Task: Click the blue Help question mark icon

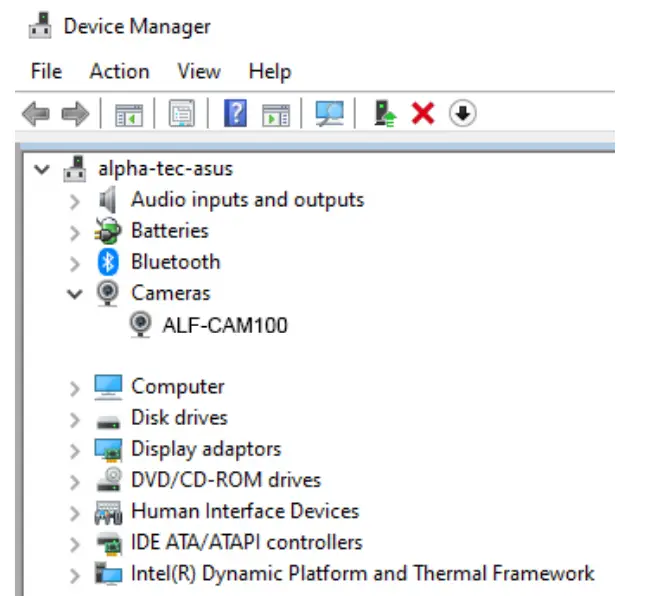Action: pyautogui.click(x=235, y=113)
